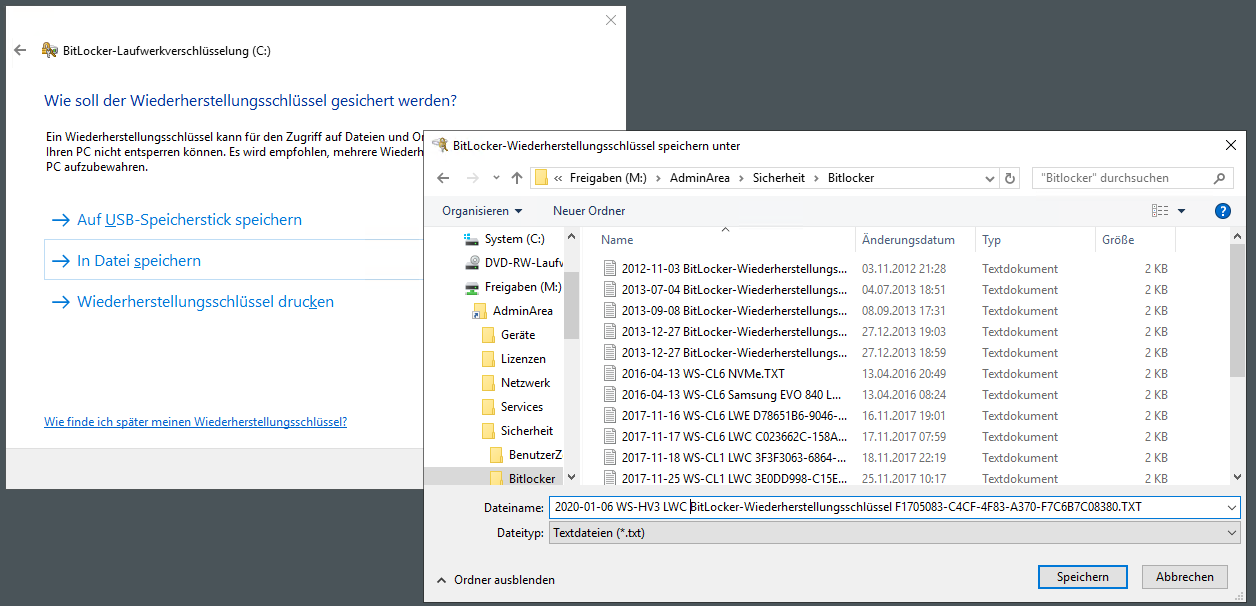The image size is (1256, 606).
Task: Click the Bitlocker breadcrumb segment
Action: pos(851,178)
